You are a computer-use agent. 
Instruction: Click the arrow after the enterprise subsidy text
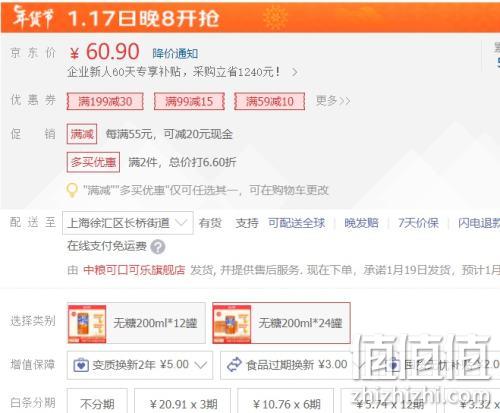pos(295,72)
